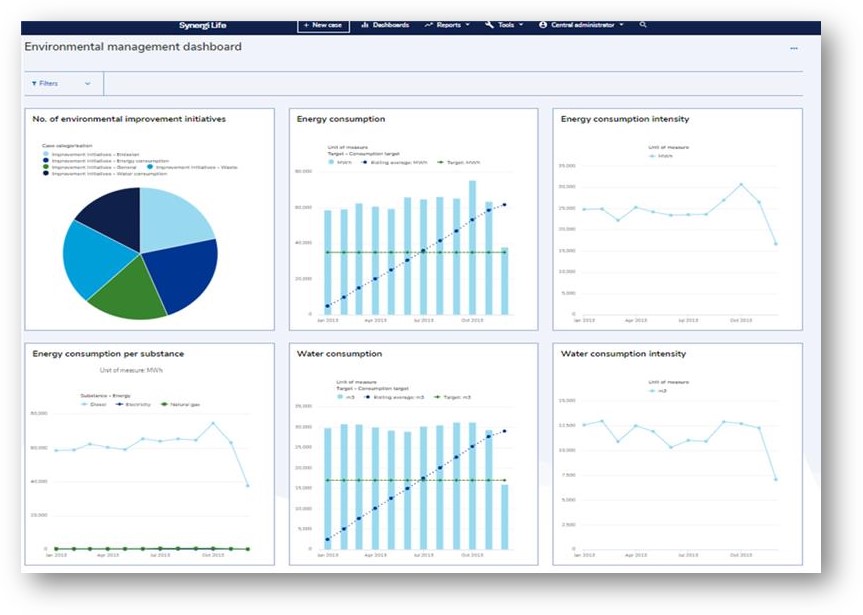Click the wrench icon next to Tools

490,25
